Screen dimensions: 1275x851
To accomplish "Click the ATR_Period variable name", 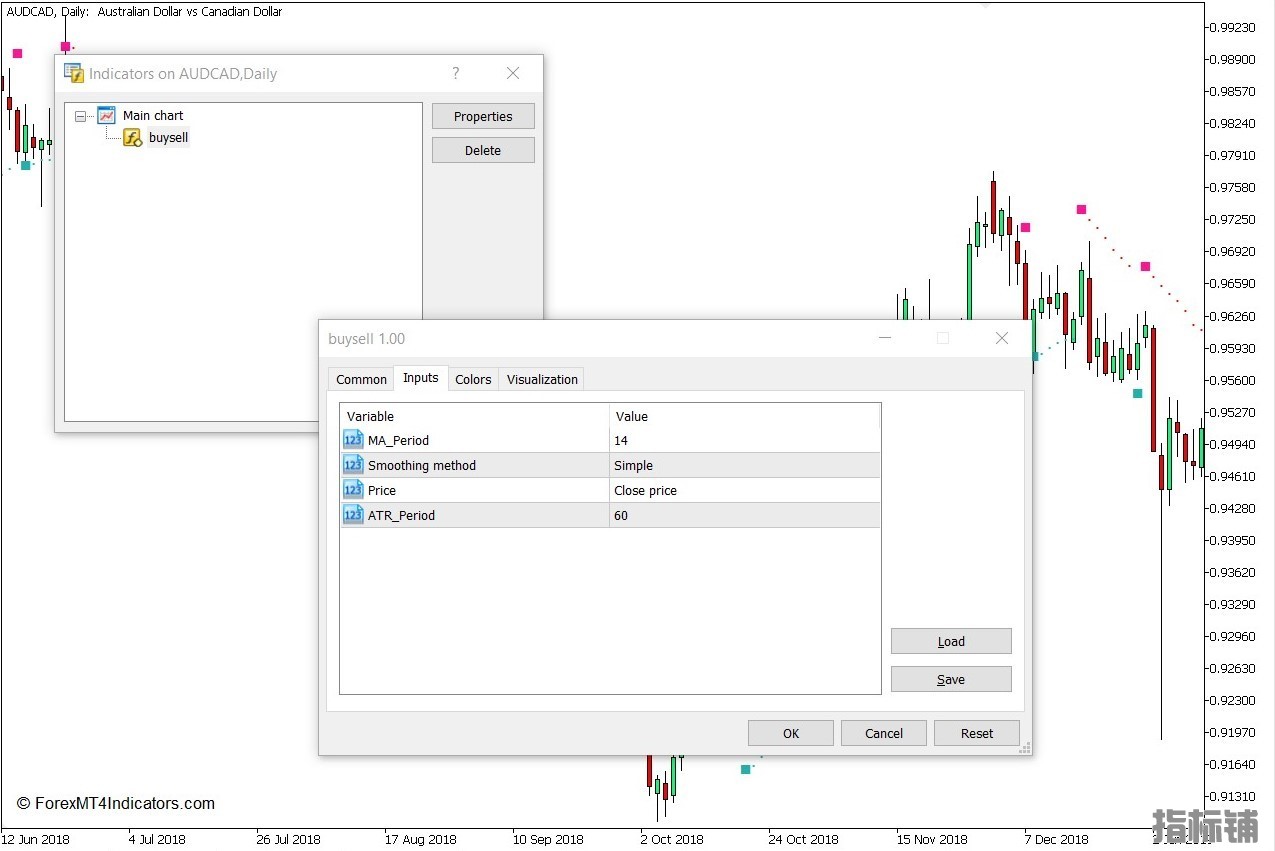I will (x=401, y=515).
